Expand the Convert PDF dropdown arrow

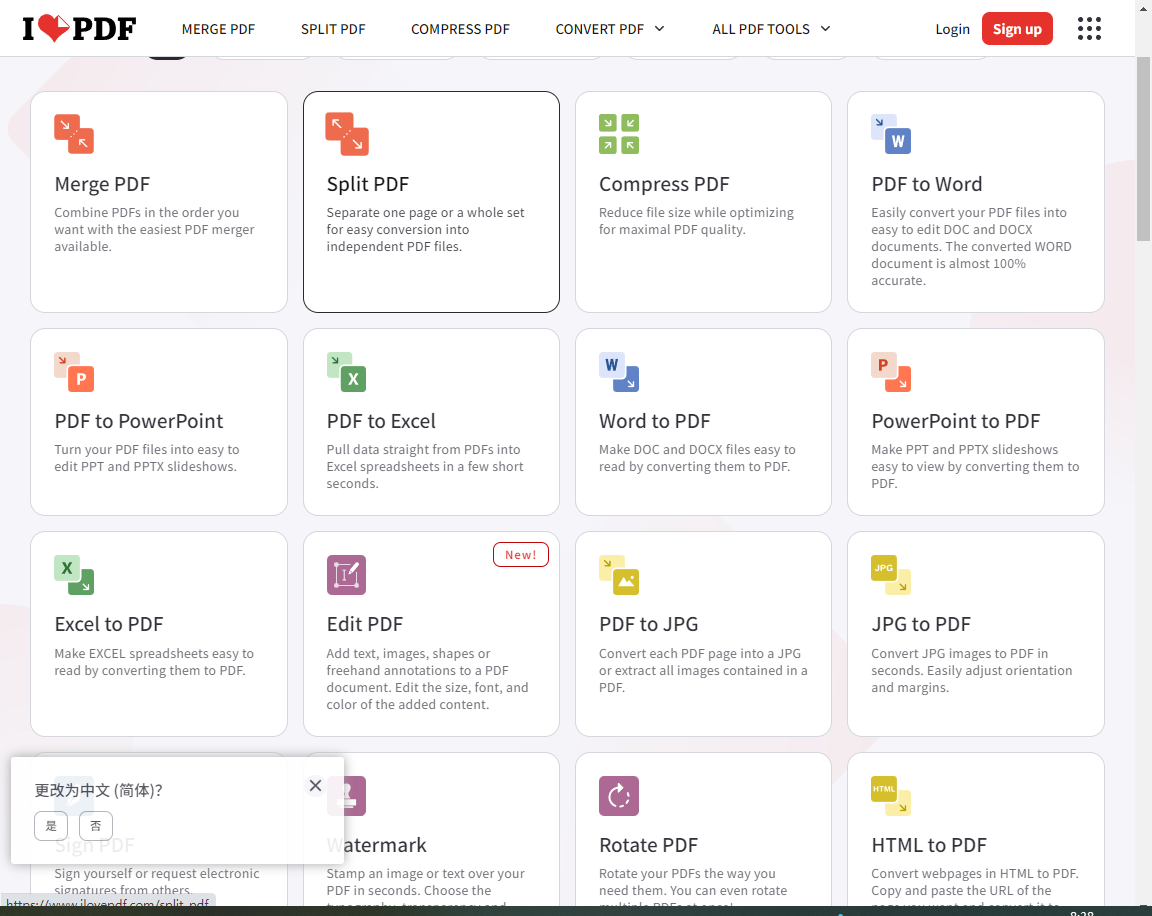click(660, 29)
